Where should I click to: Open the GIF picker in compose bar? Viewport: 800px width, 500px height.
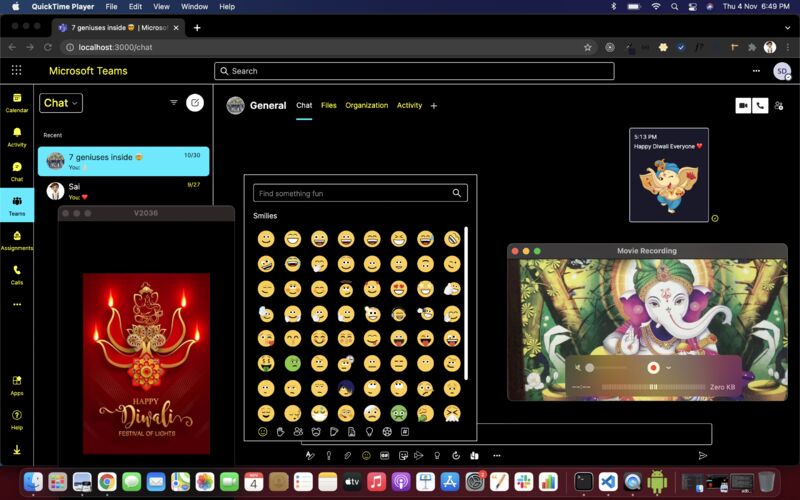385,456
